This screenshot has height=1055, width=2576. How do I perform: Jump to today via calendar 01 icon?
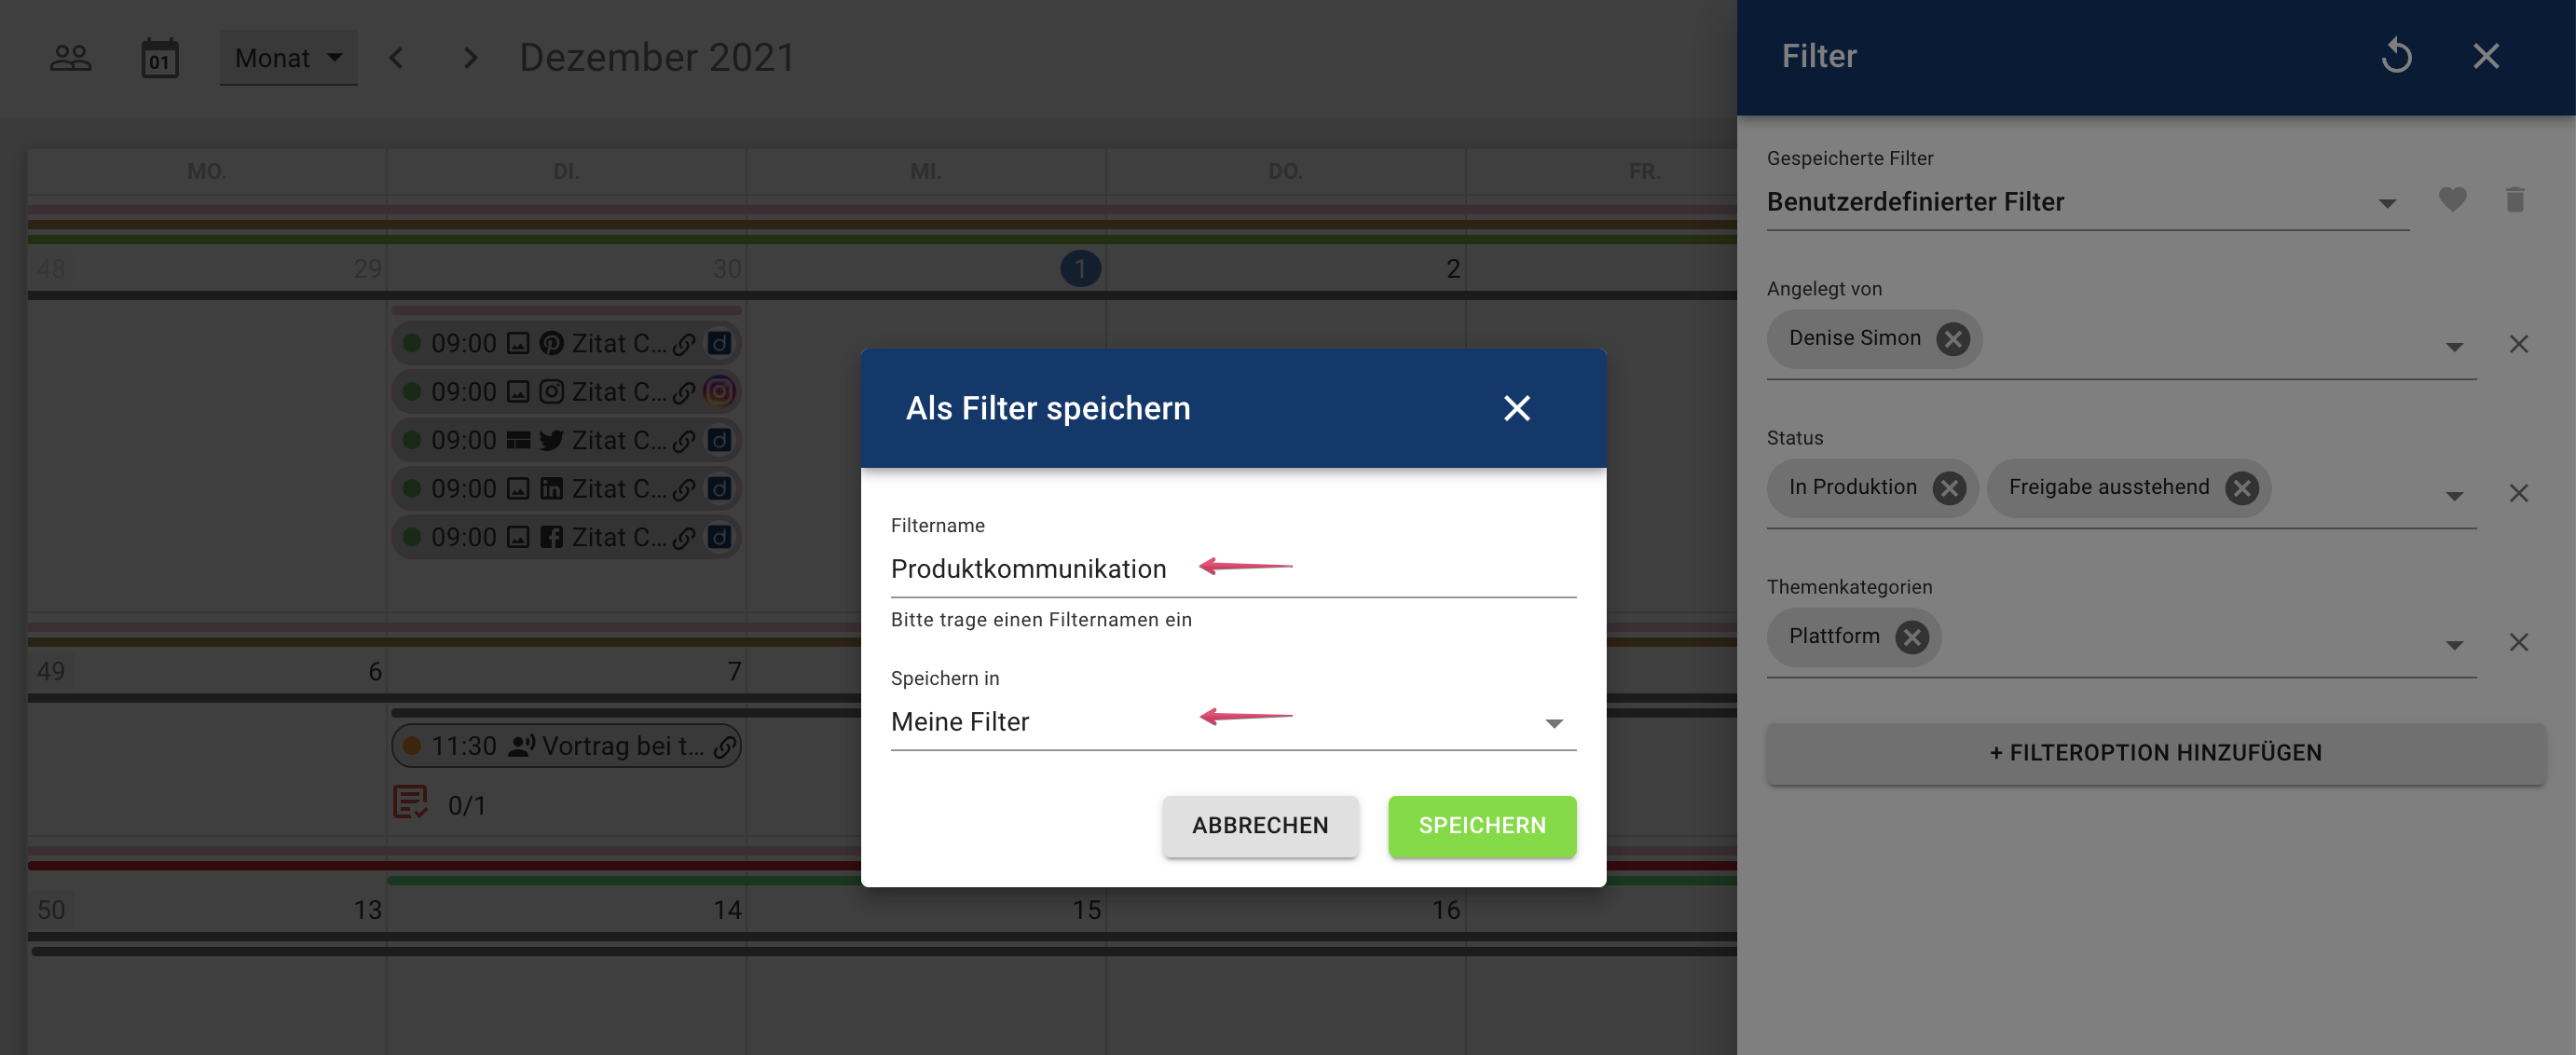coord(160,58)
